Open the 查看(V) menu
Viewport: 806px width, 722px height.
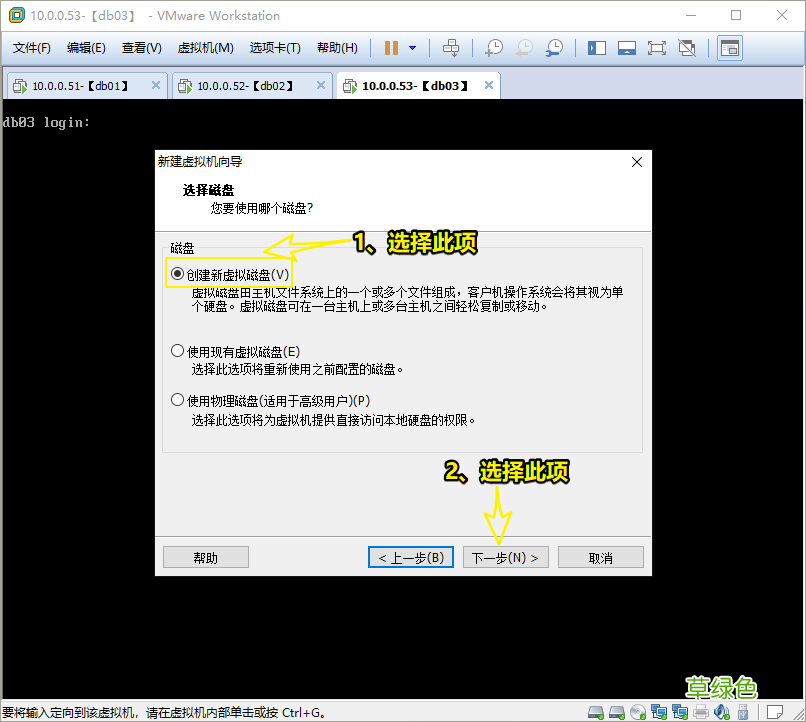click(x=141, y=48)
